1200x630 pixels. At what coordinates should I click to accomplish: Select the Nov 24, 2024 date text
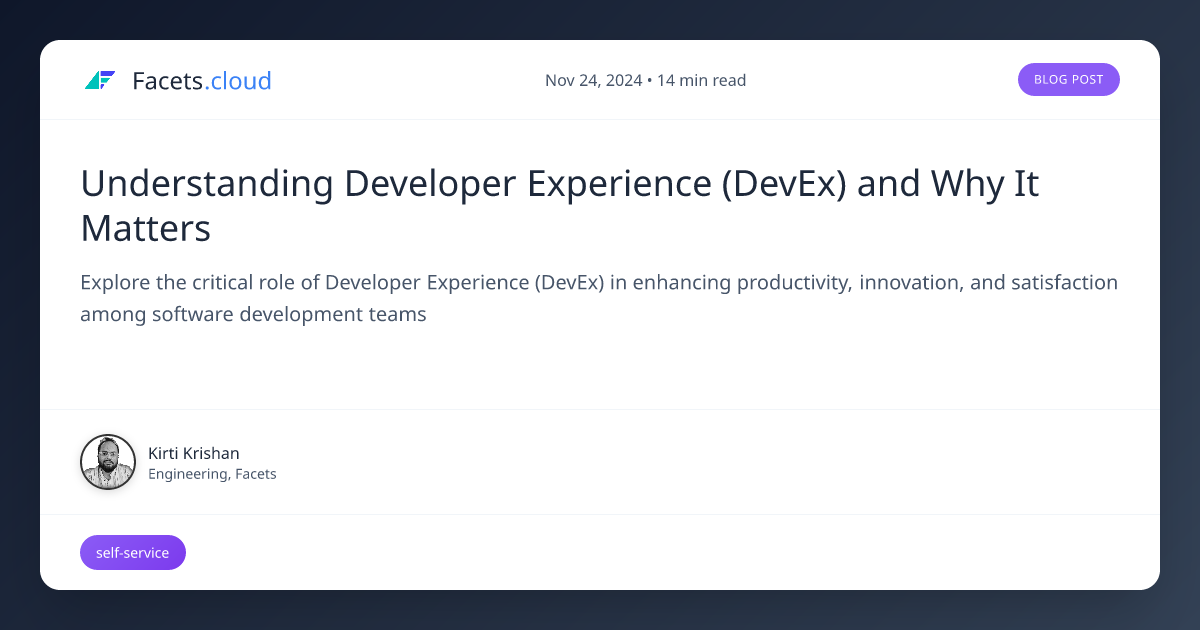[593, 80]
